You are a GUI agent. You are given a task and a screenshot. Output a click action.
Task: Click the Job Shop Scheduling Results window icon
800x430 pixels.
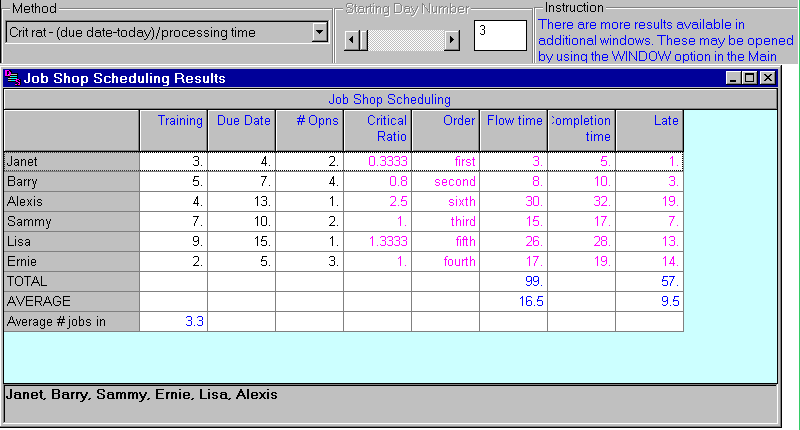pos(13,78)
